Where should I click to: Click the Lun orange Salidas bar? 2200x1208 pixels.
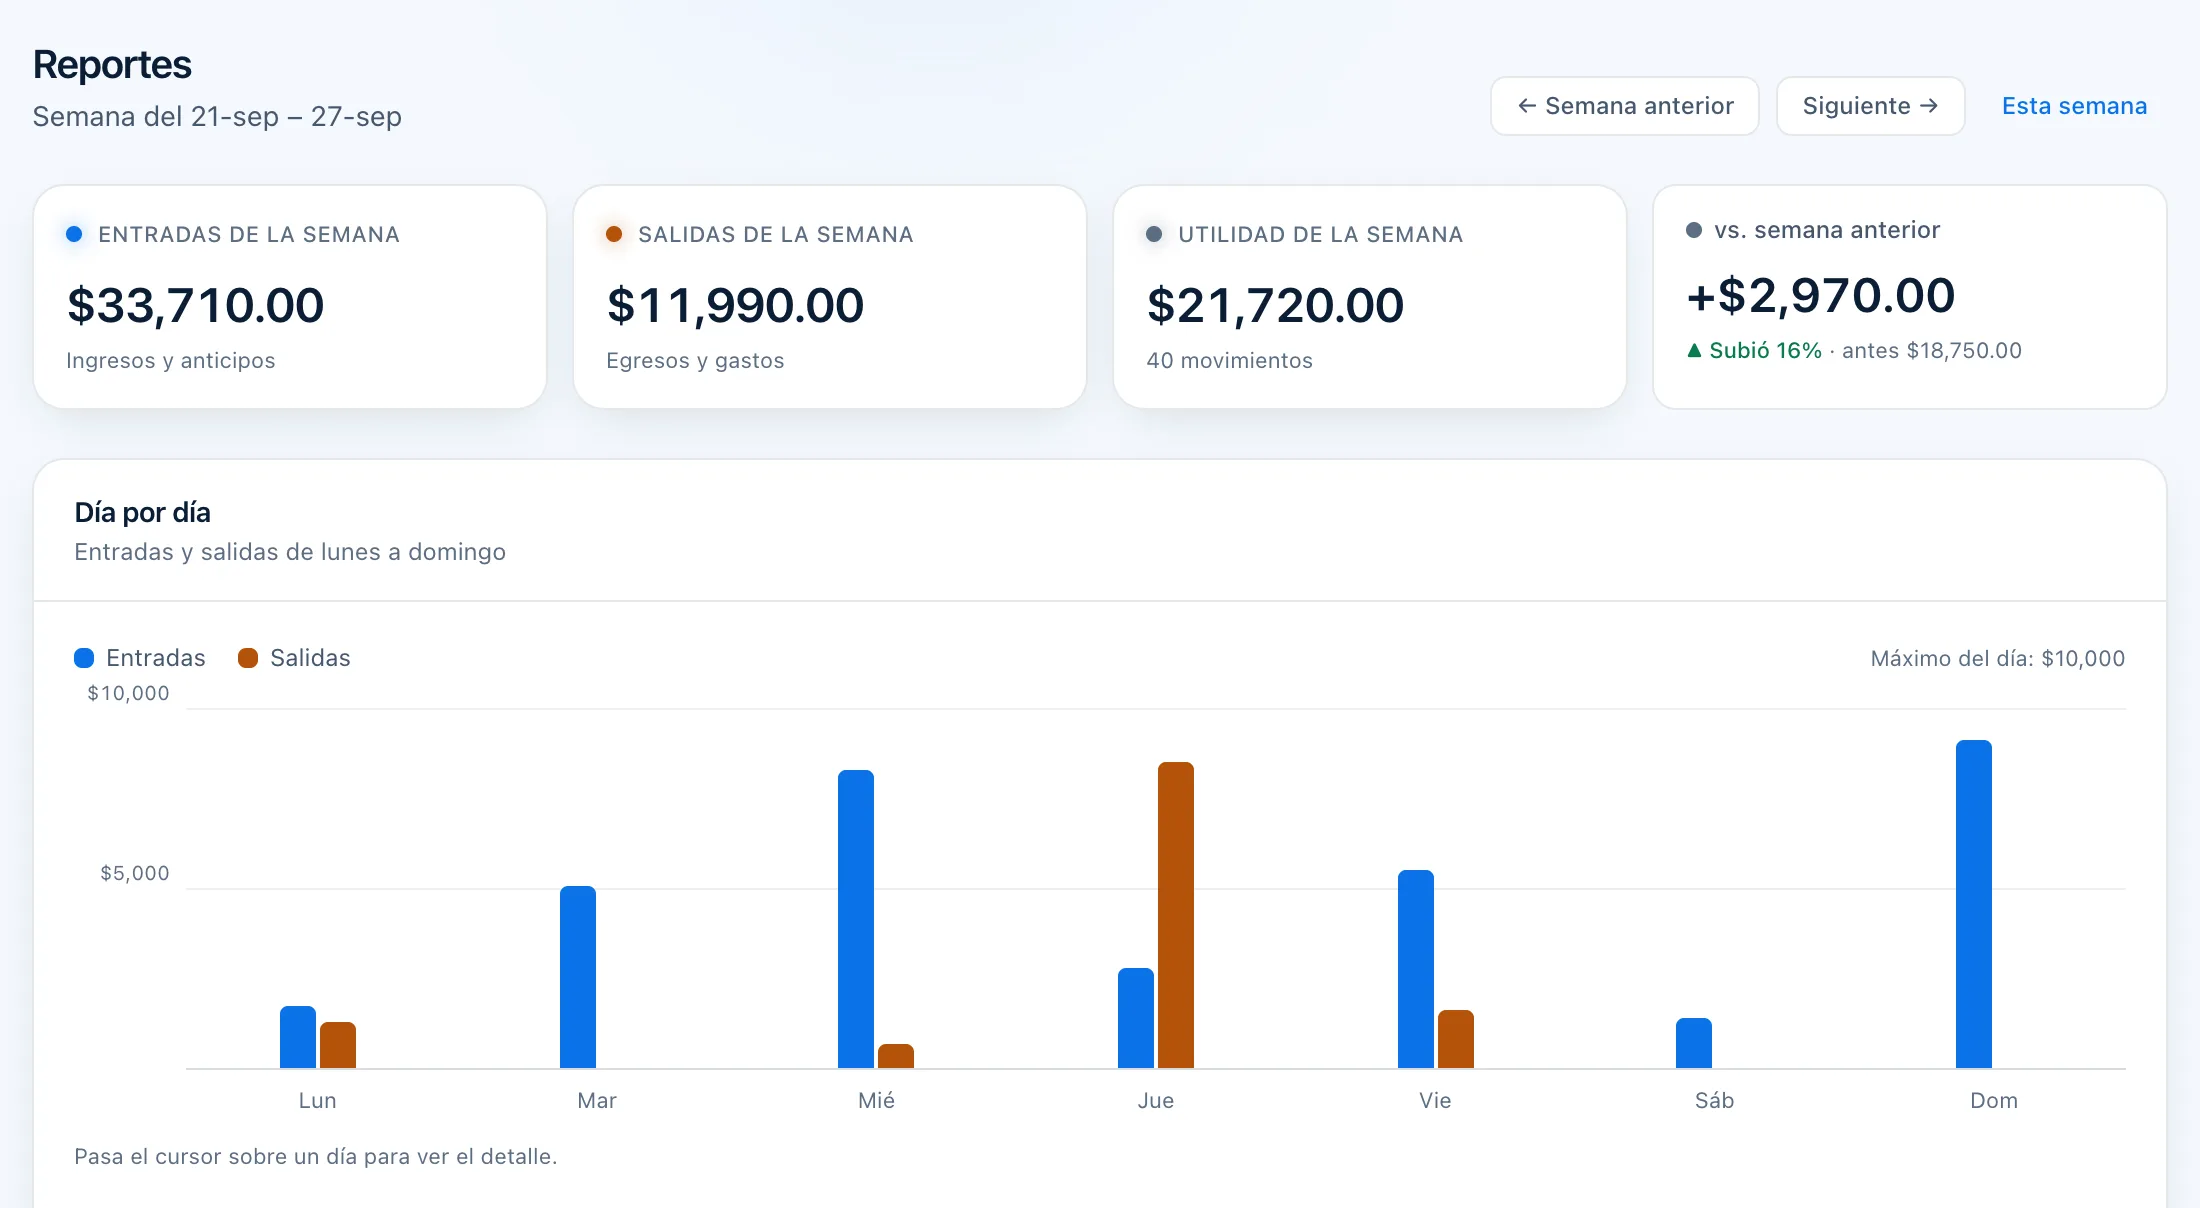pos(338,1045)
